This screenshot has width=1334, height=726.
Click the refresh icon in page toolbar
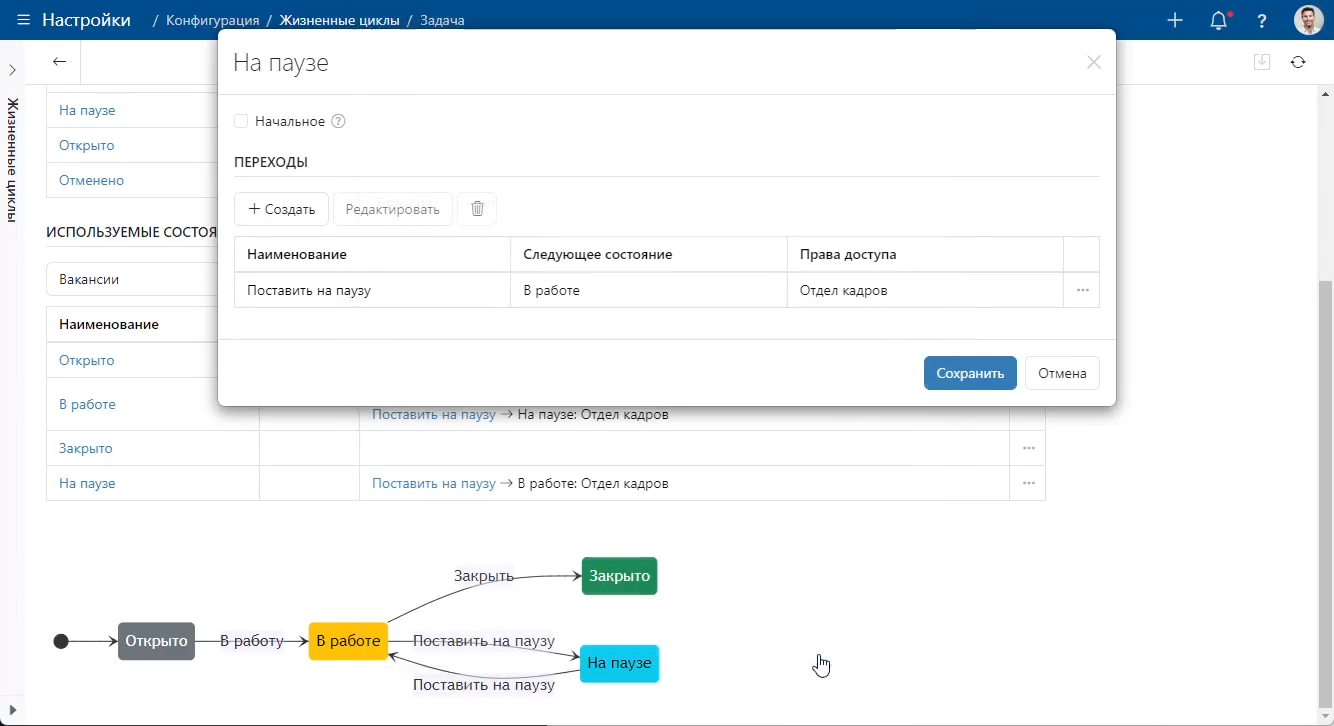1298,62
